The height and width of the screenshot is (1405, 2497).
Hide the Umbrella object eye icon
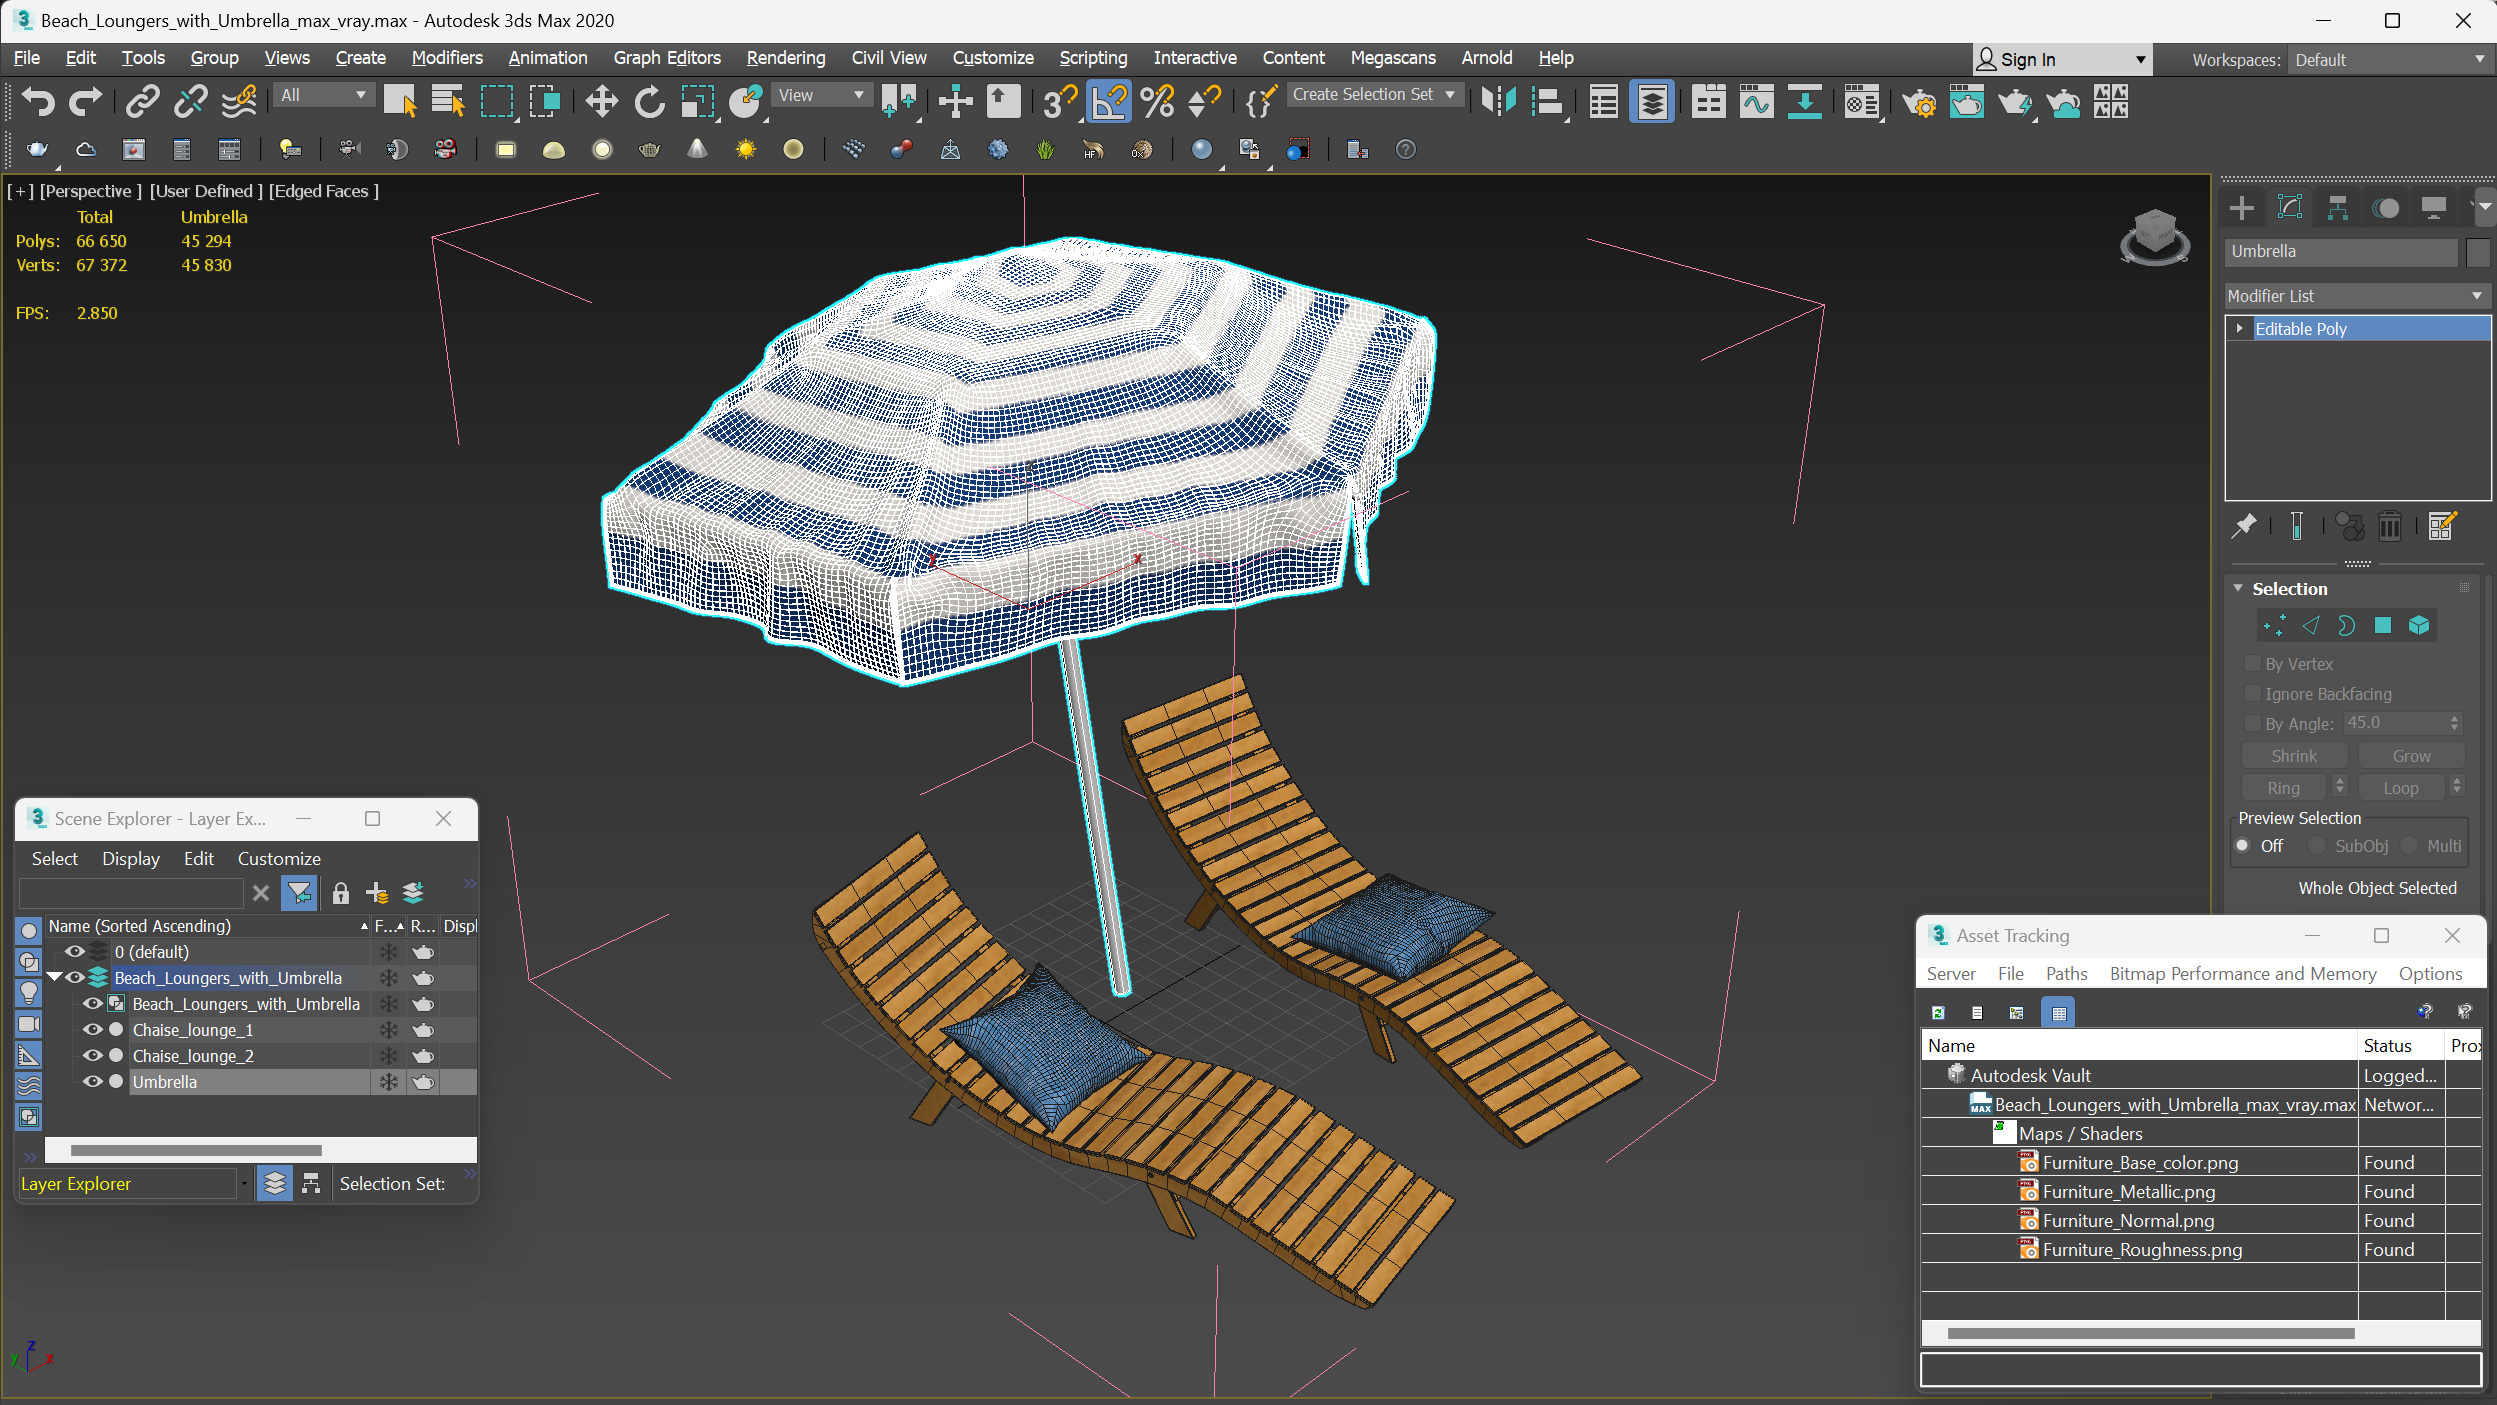[x=92, y=1081]
